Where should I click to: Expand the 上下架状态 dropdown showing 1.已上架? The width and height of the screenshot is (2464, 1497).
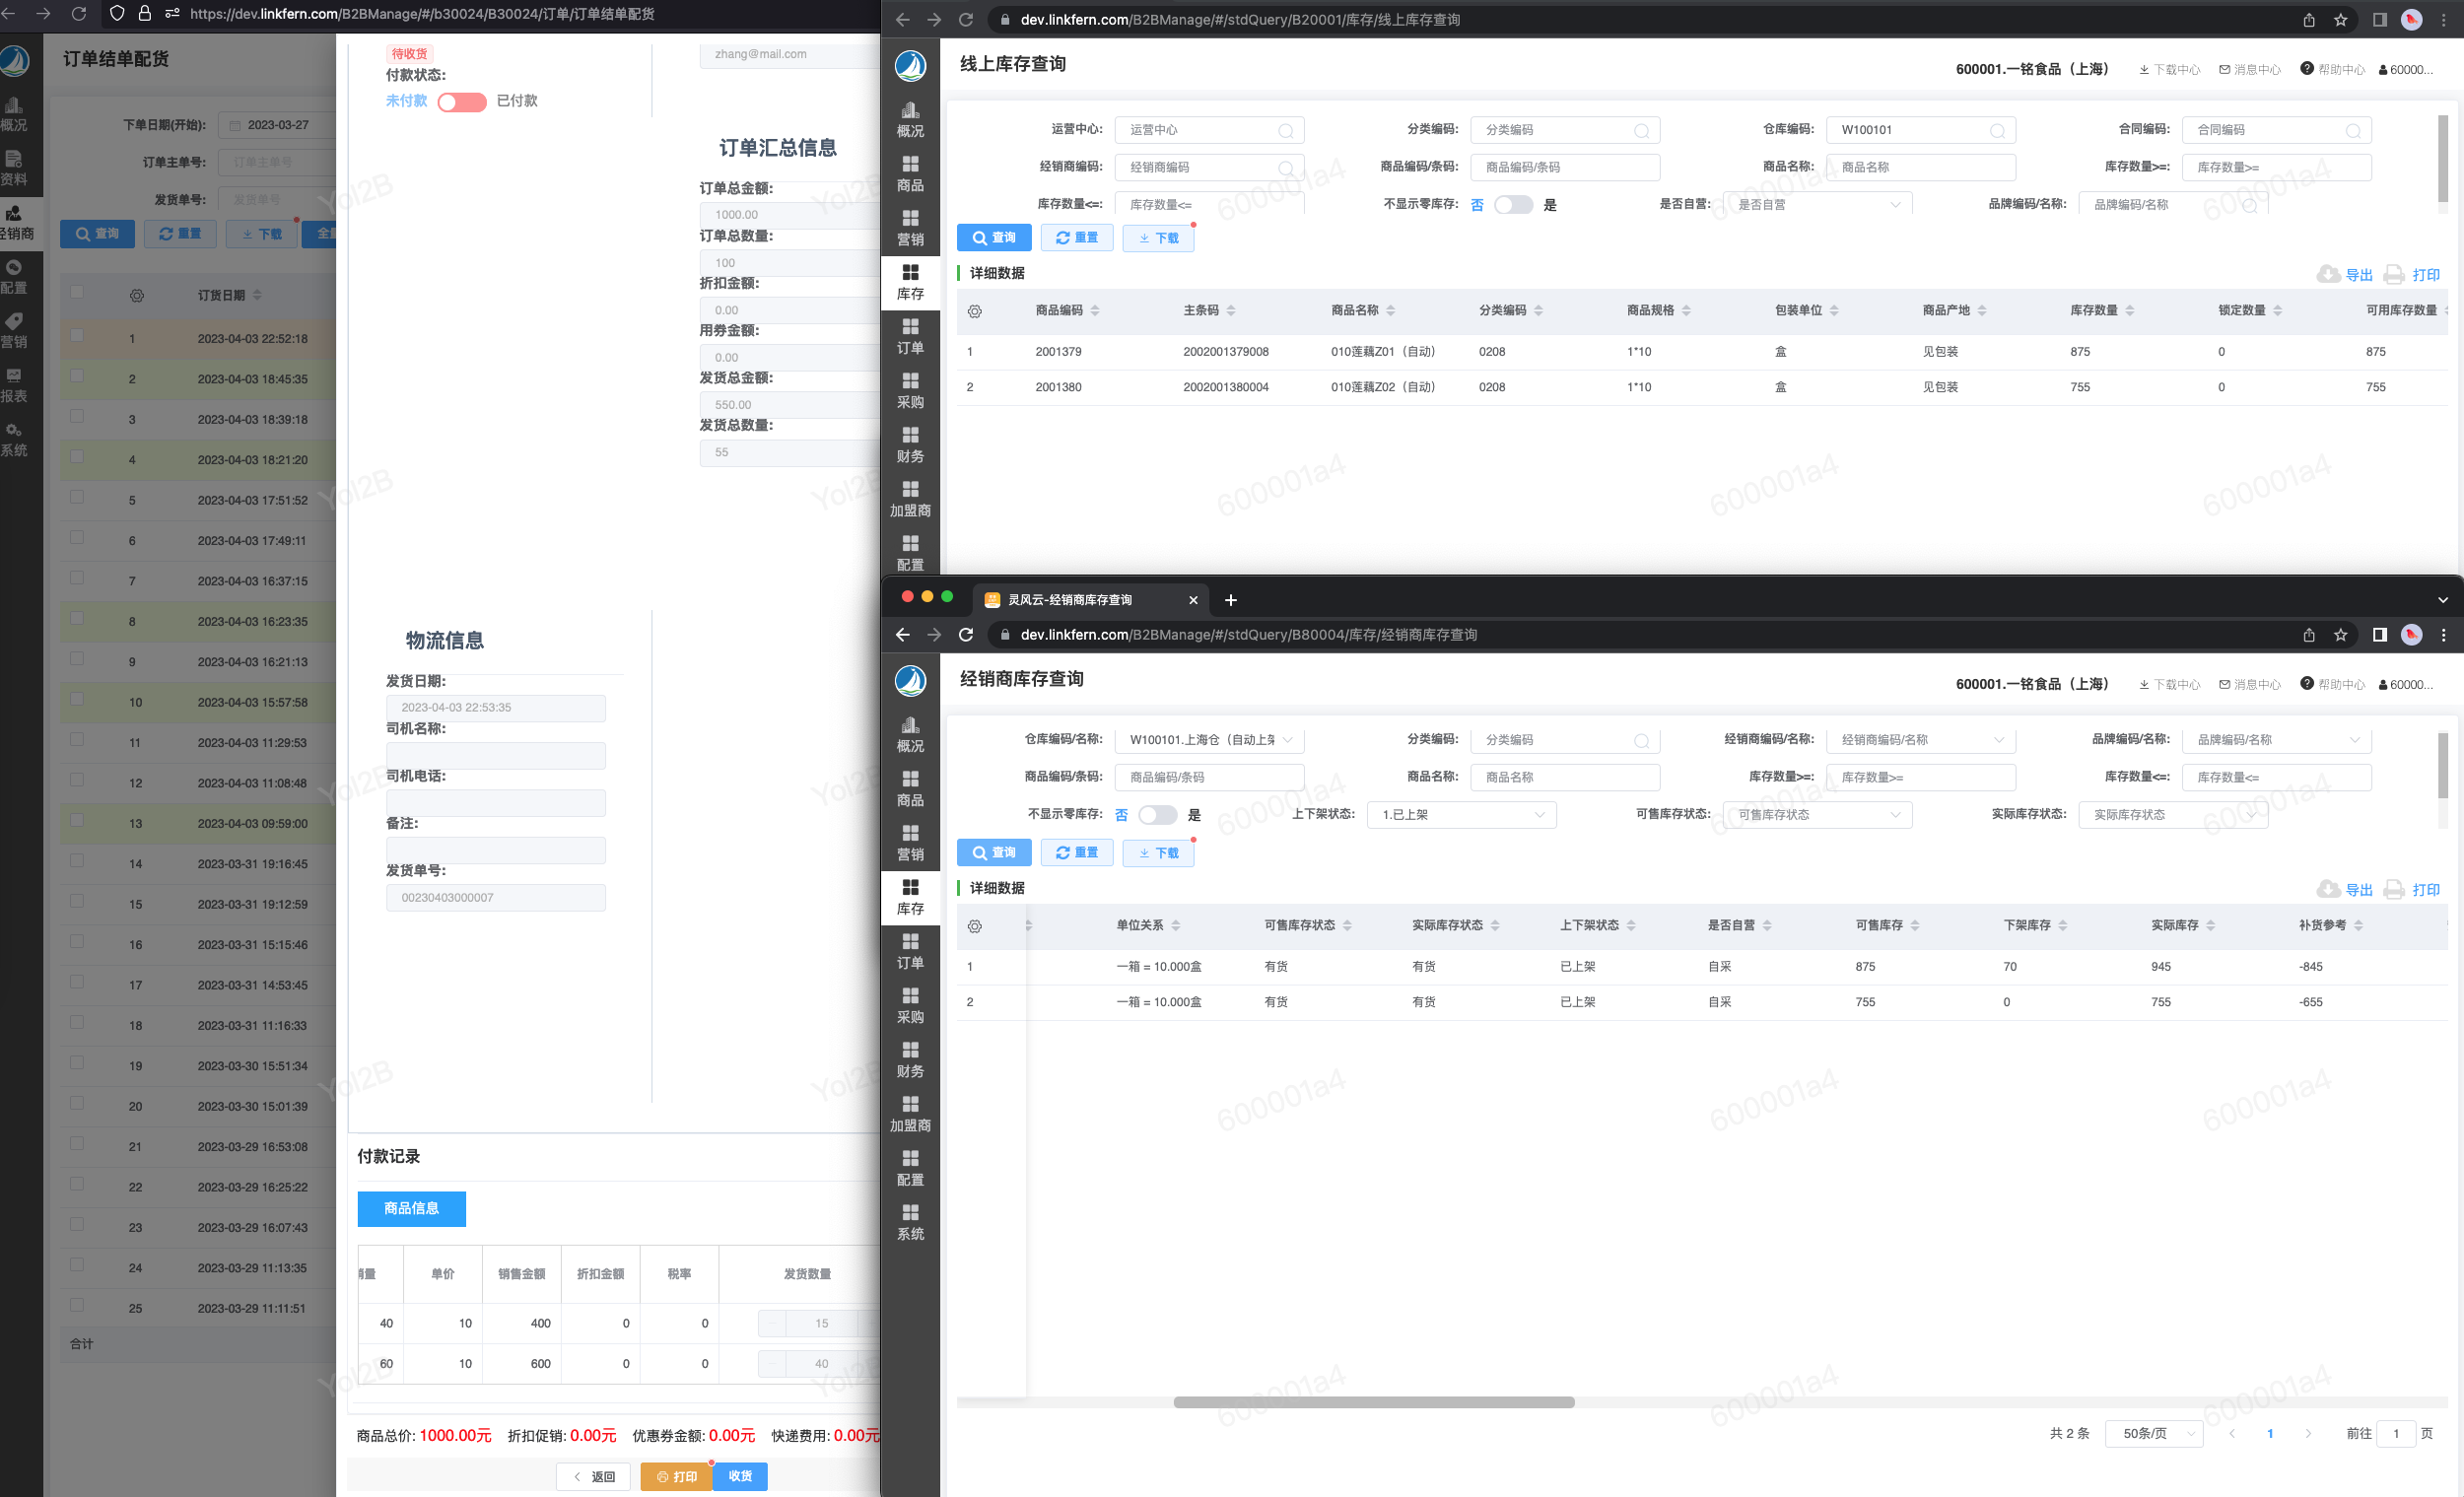click(x=1461, y=815)
